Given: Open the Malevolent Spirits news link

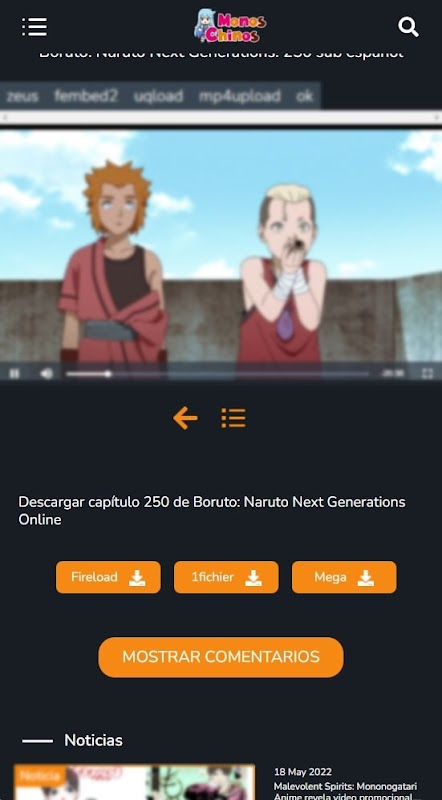Looking at the screenshot, I should tap(346, 791).
